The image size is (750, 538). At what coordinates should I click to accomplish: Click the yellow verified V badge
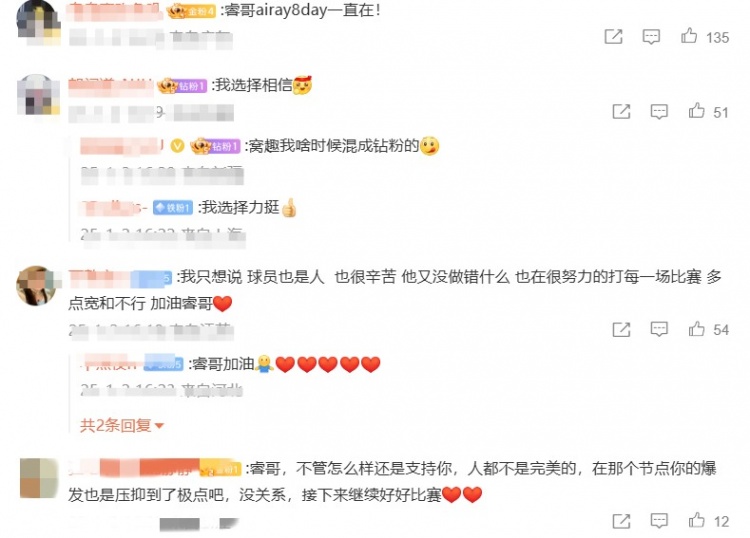pos(177,145)
